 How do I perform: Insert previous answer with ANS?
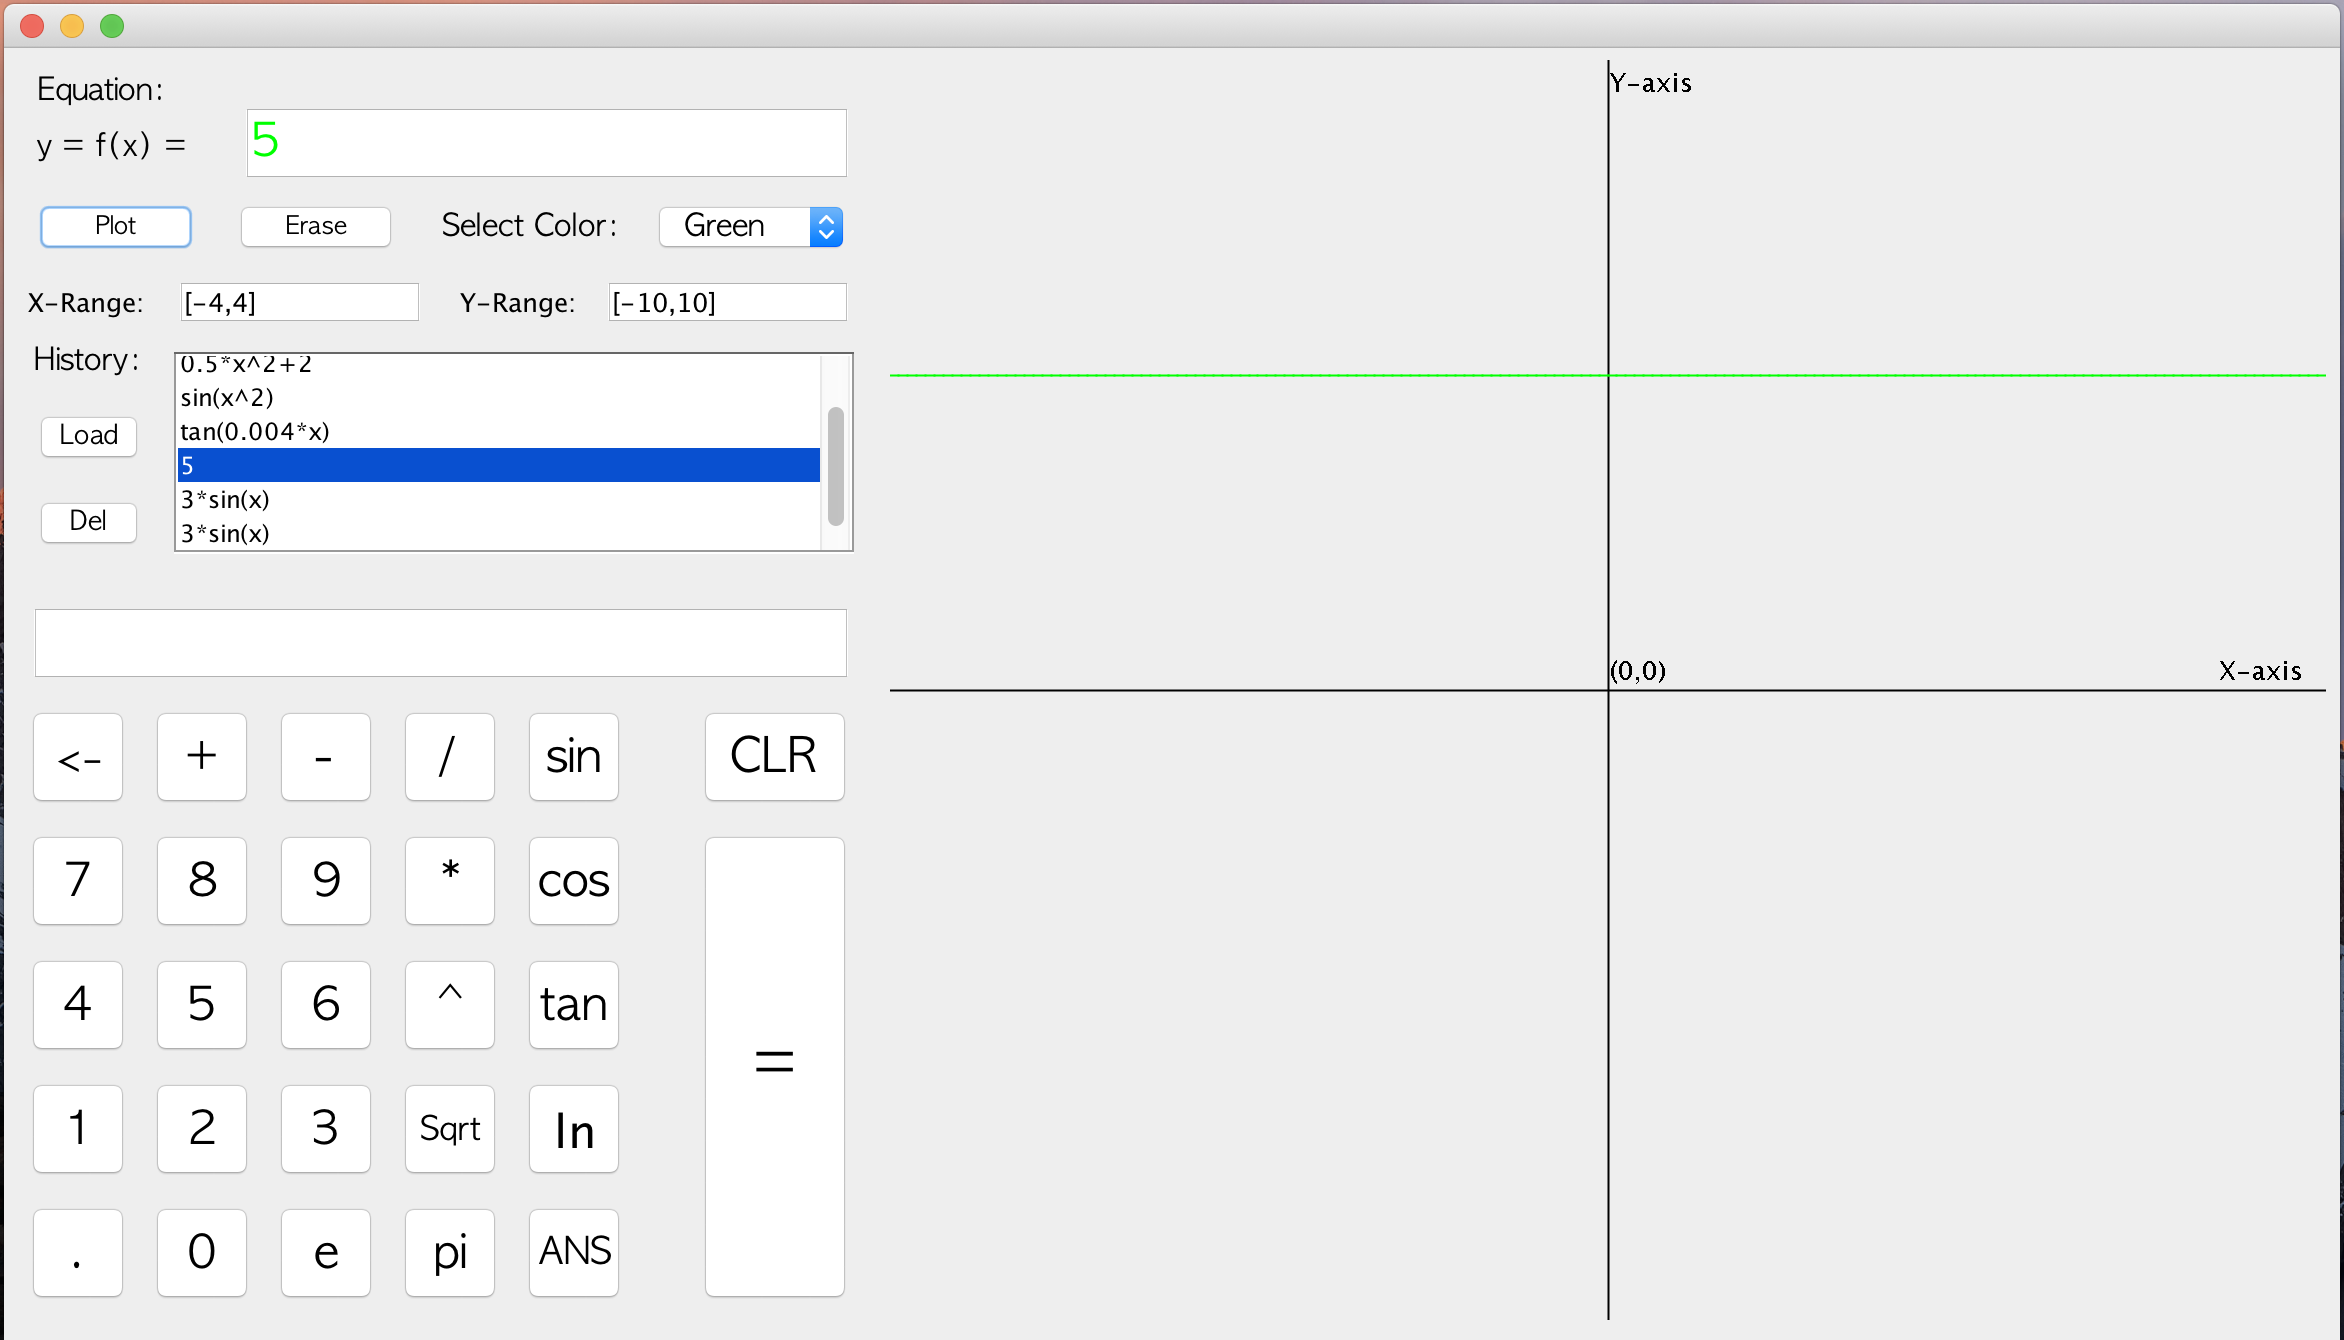coord(574,1253)
